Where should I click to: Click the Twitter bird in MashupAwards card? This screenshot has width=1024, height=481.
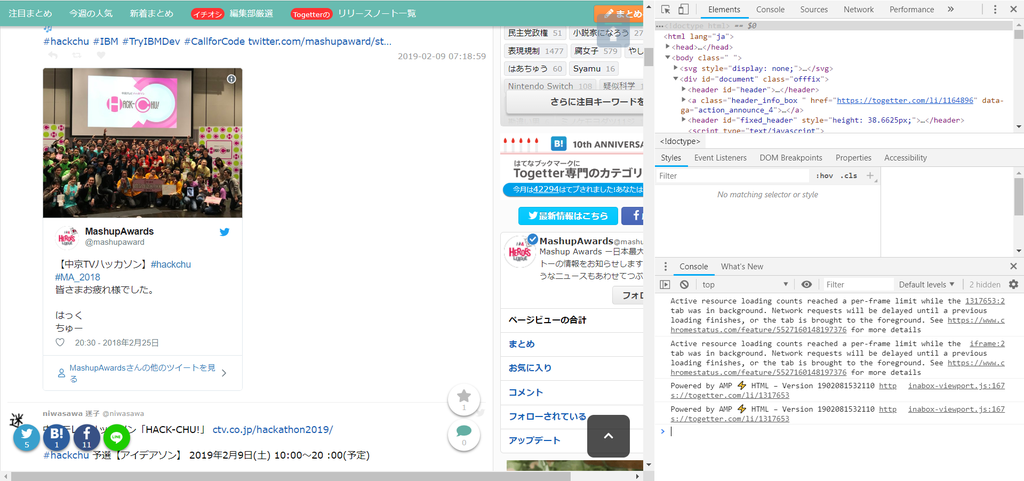point(225,232)
